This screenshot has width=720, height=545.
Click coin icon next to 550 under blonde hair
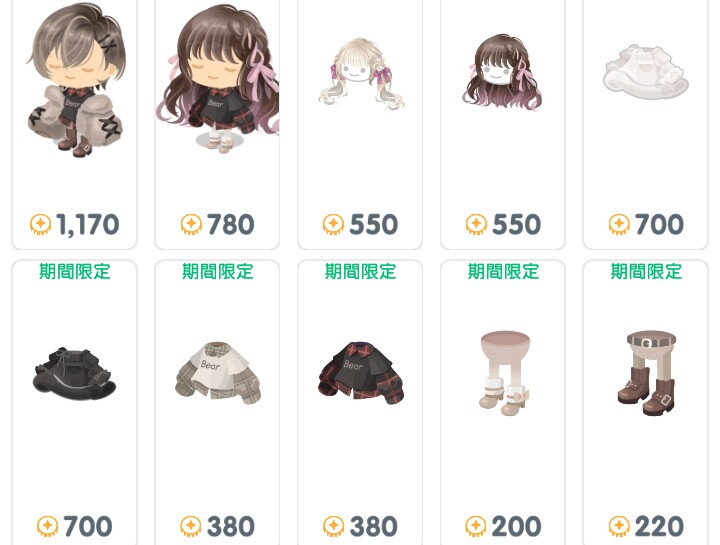point(333,225)
